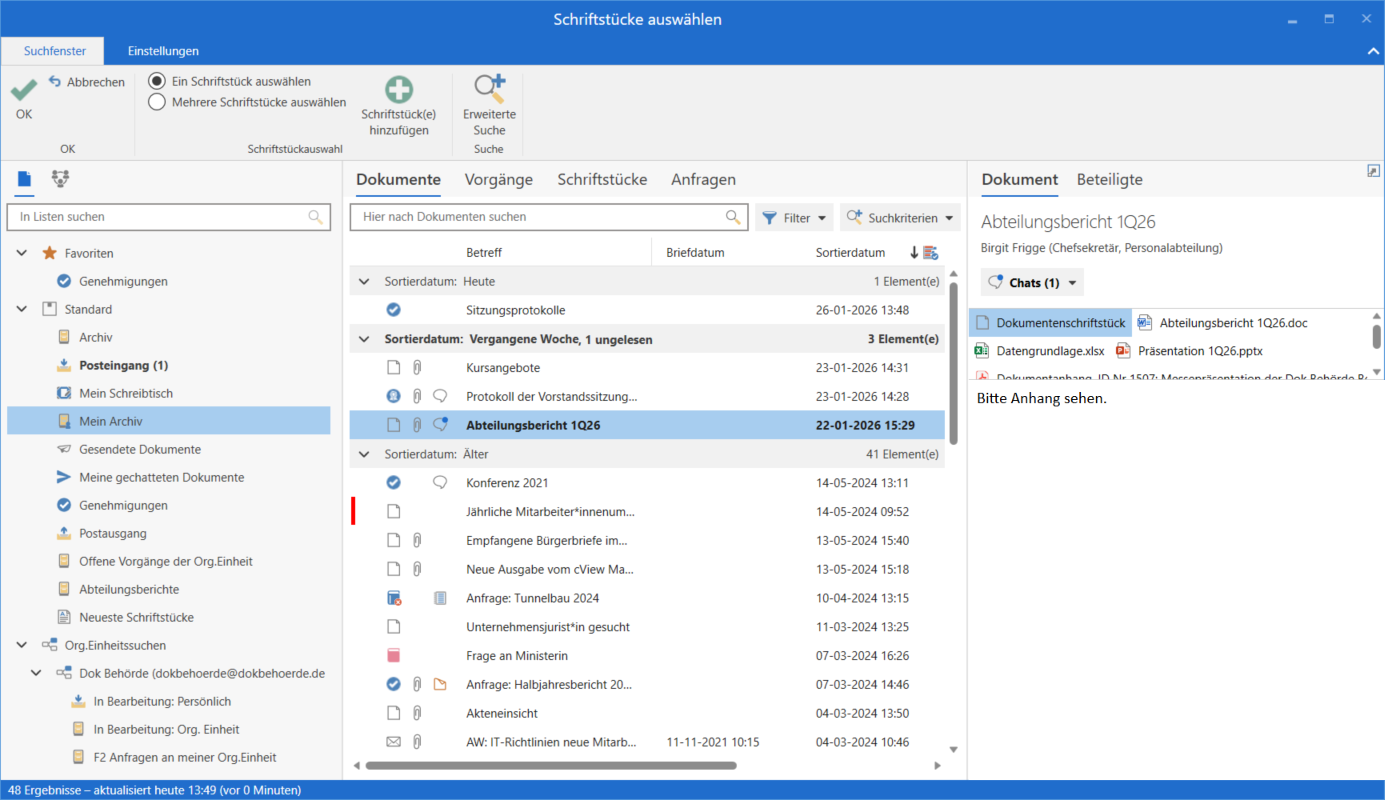Open the Schriftstücke tab
1385x800 pixels.
tap(602, 180)
